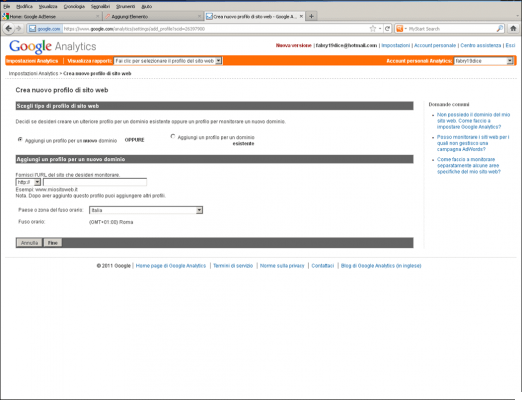Viewport: 522px width, 400px height.
Task: Open the search engine selector icon
Action: tap(401, 29)
